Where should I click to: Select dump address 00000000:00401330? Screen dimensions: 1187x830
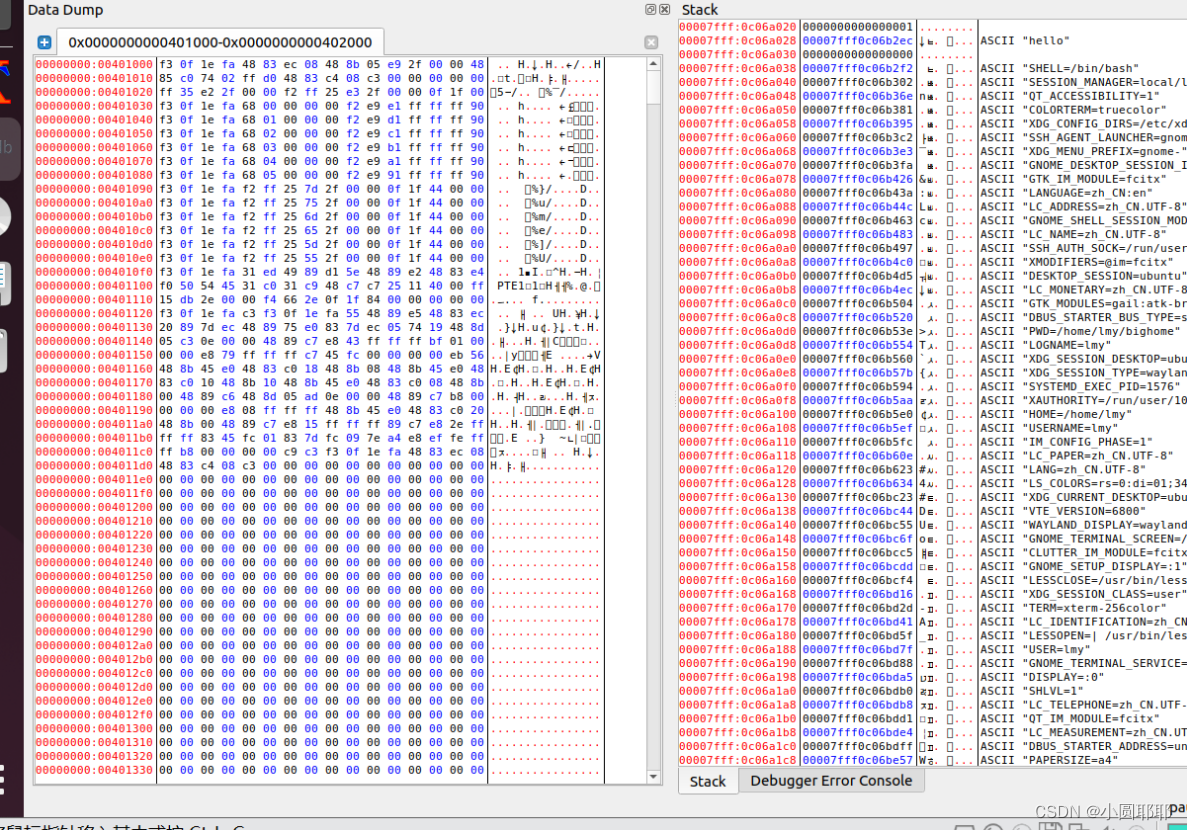[94, 770]
